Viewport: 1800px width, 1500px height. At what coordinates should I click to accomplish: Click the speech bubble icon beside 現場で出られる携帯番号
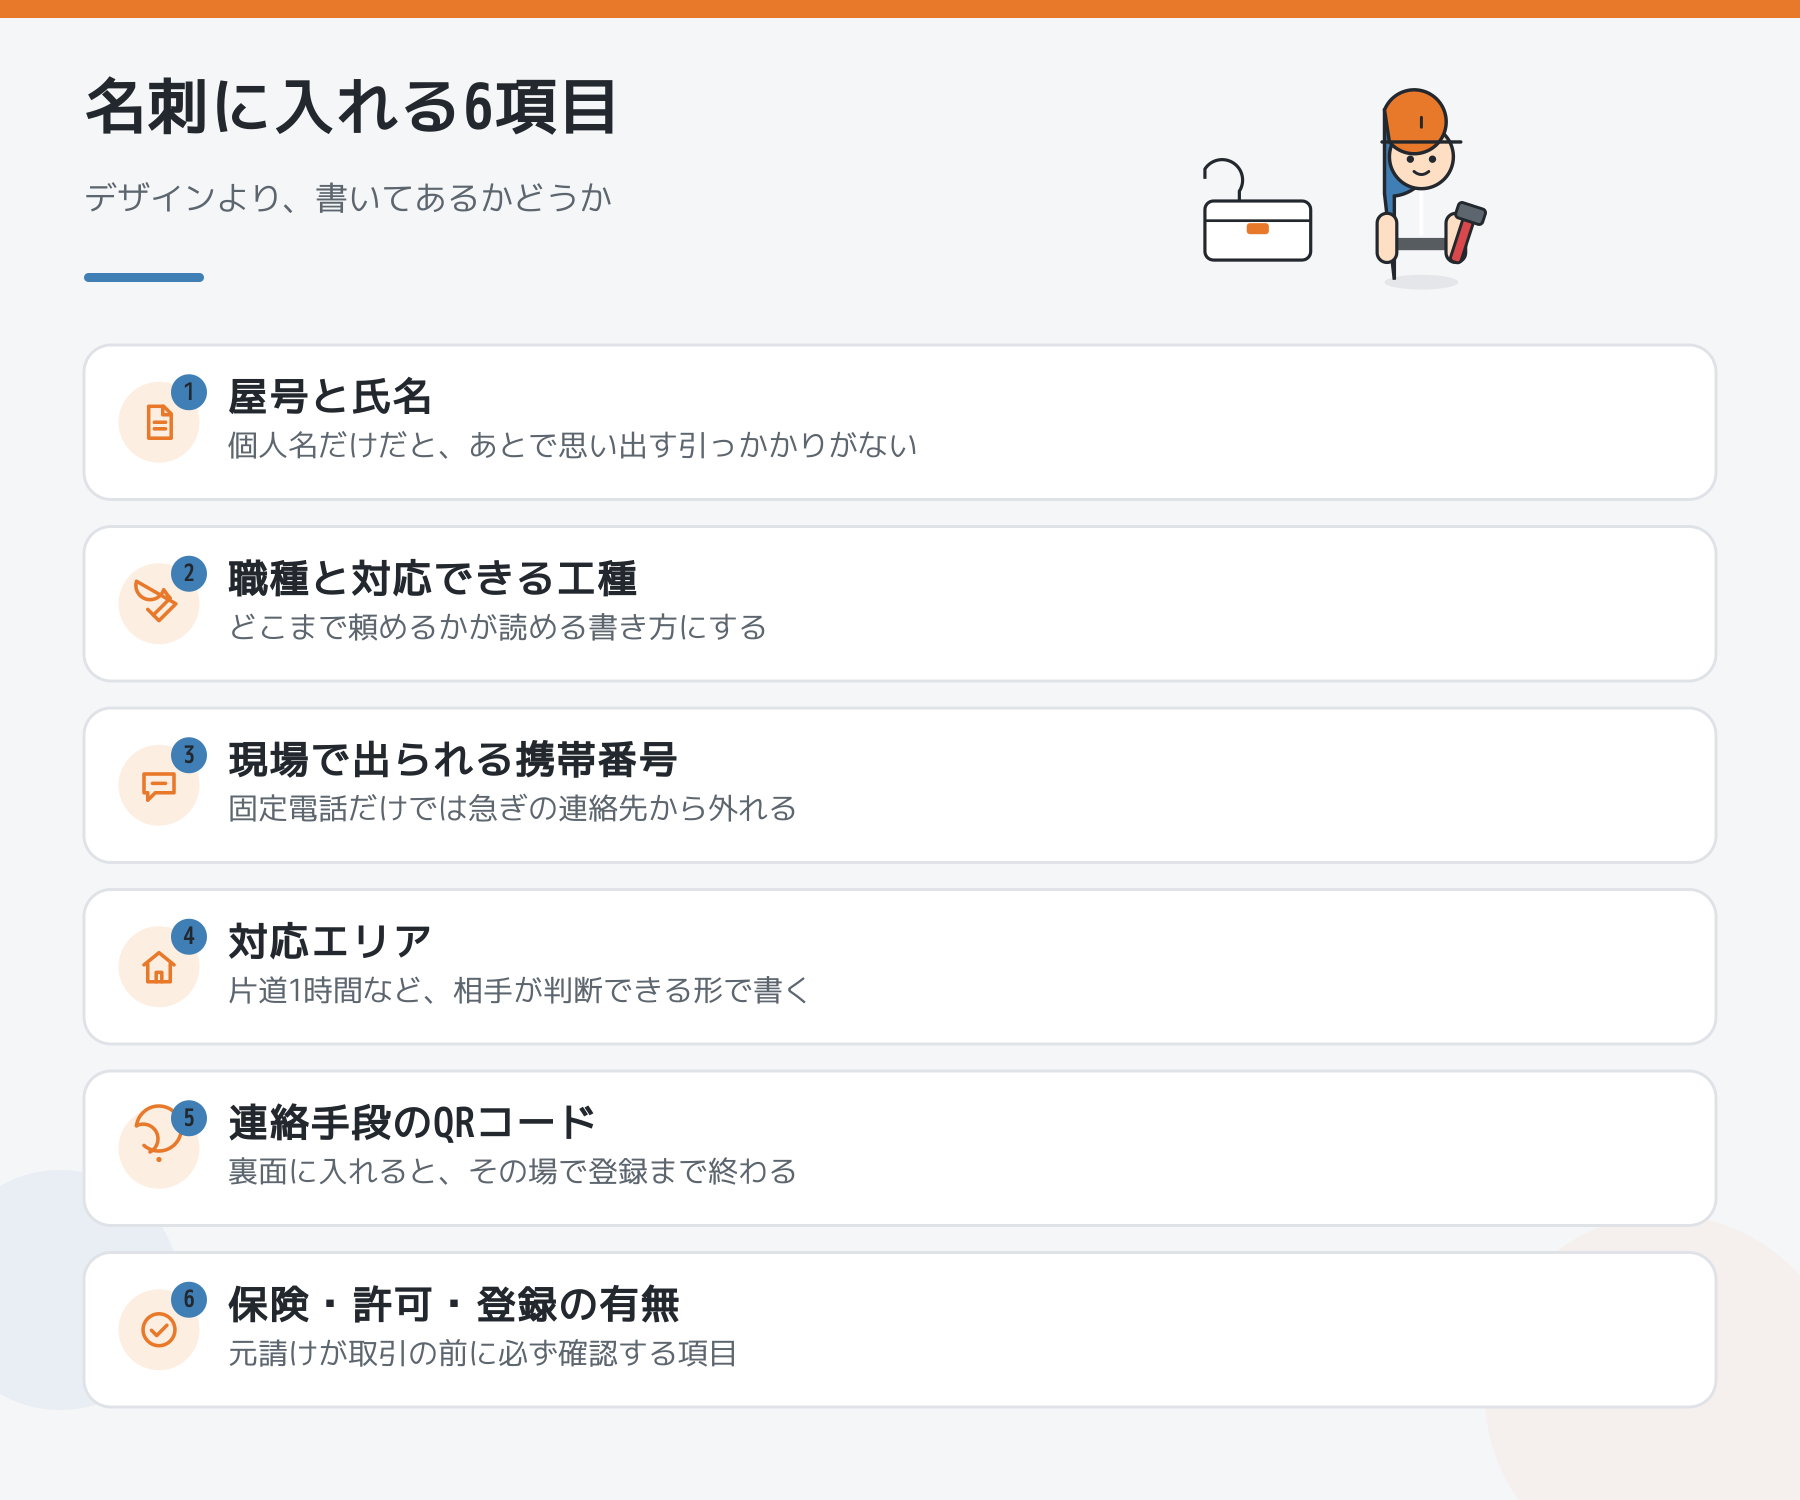(159, 786)
